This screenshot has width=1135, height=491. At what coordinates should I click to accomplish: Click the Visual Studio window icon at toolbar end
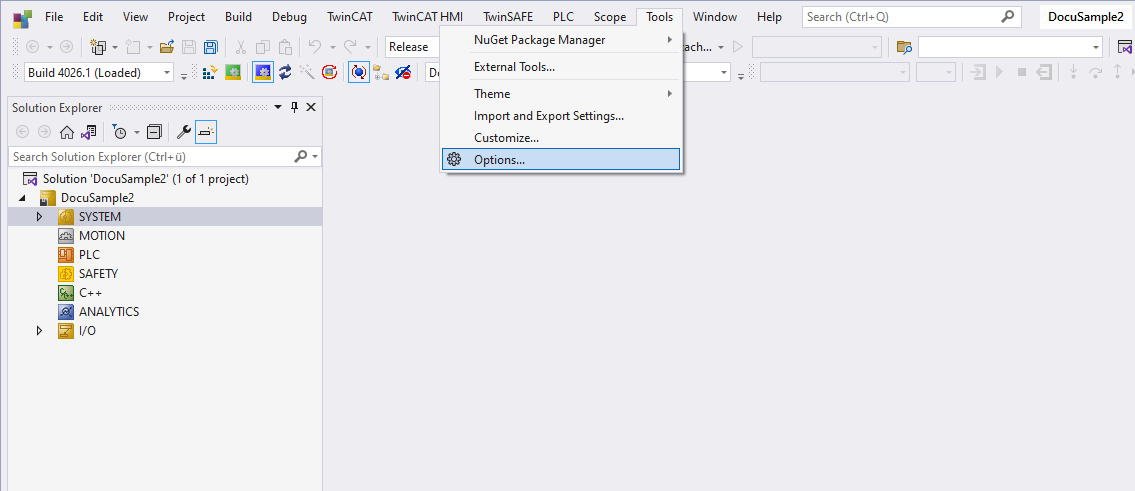point(1126,47)
